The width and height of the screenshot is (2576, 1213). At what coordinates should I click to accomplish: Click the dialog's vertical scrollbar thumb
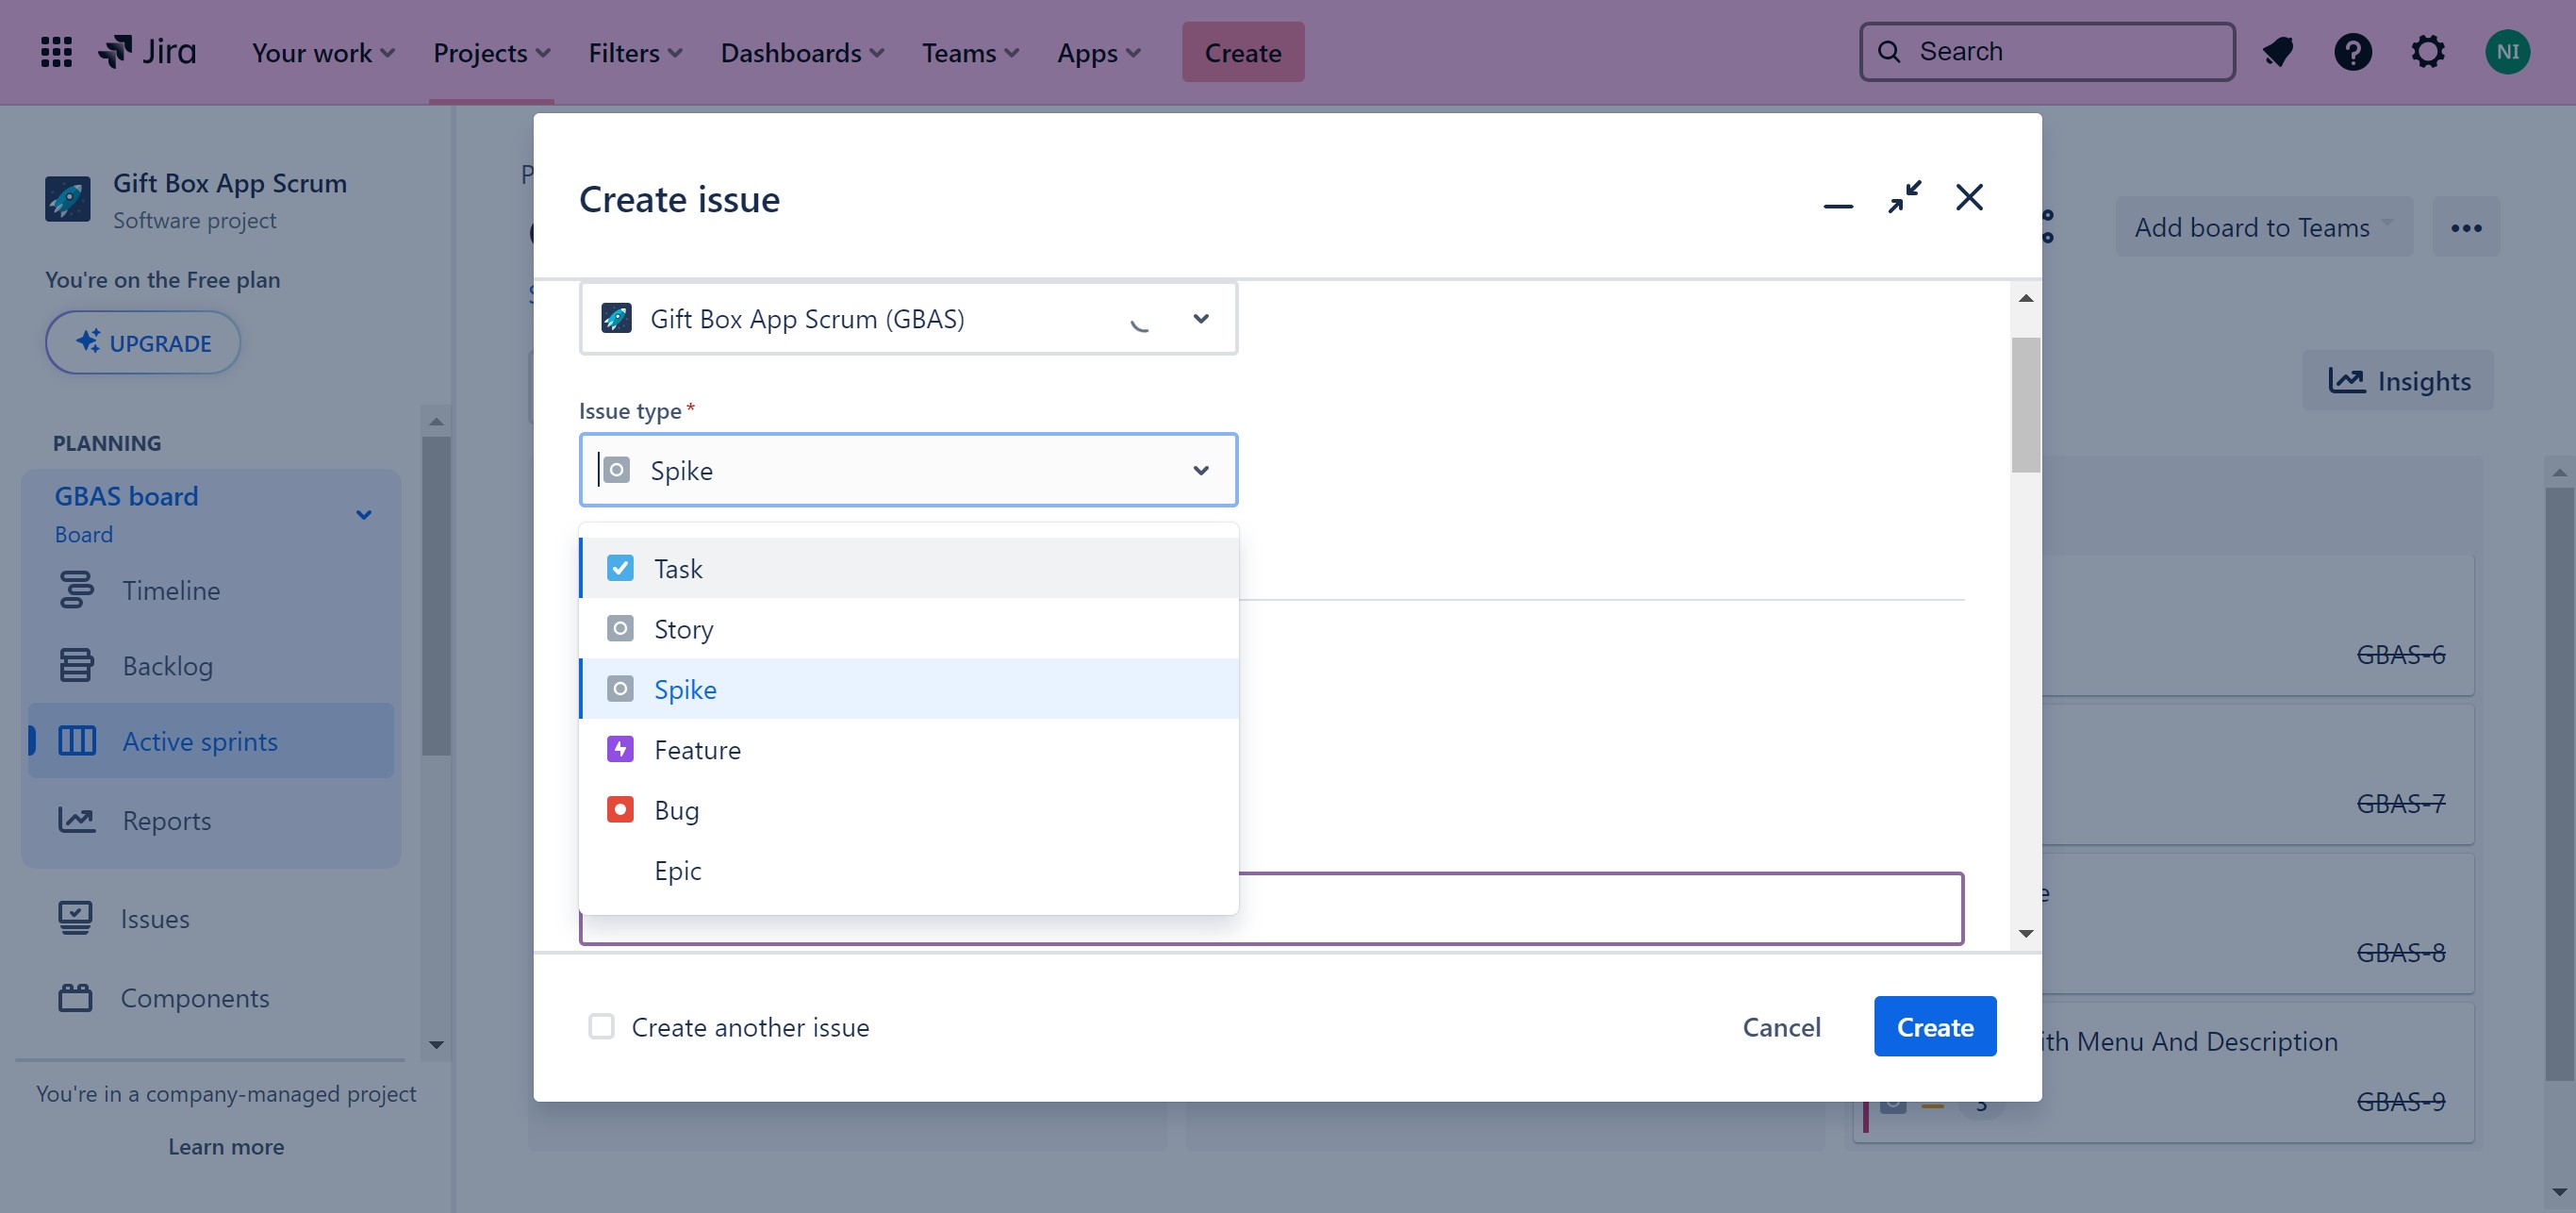2025,405
